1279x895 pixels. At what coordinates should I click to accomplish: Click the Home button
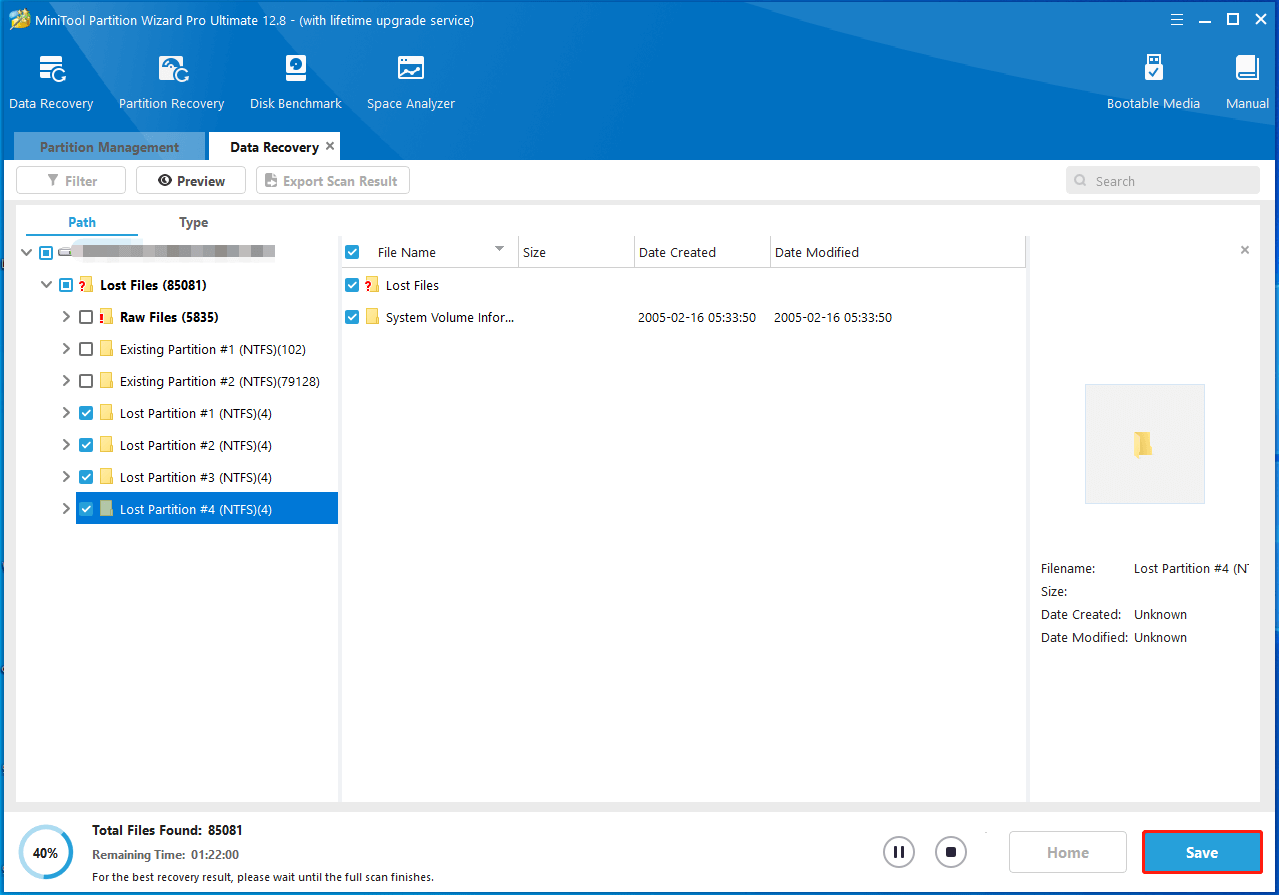point(1068,853)
